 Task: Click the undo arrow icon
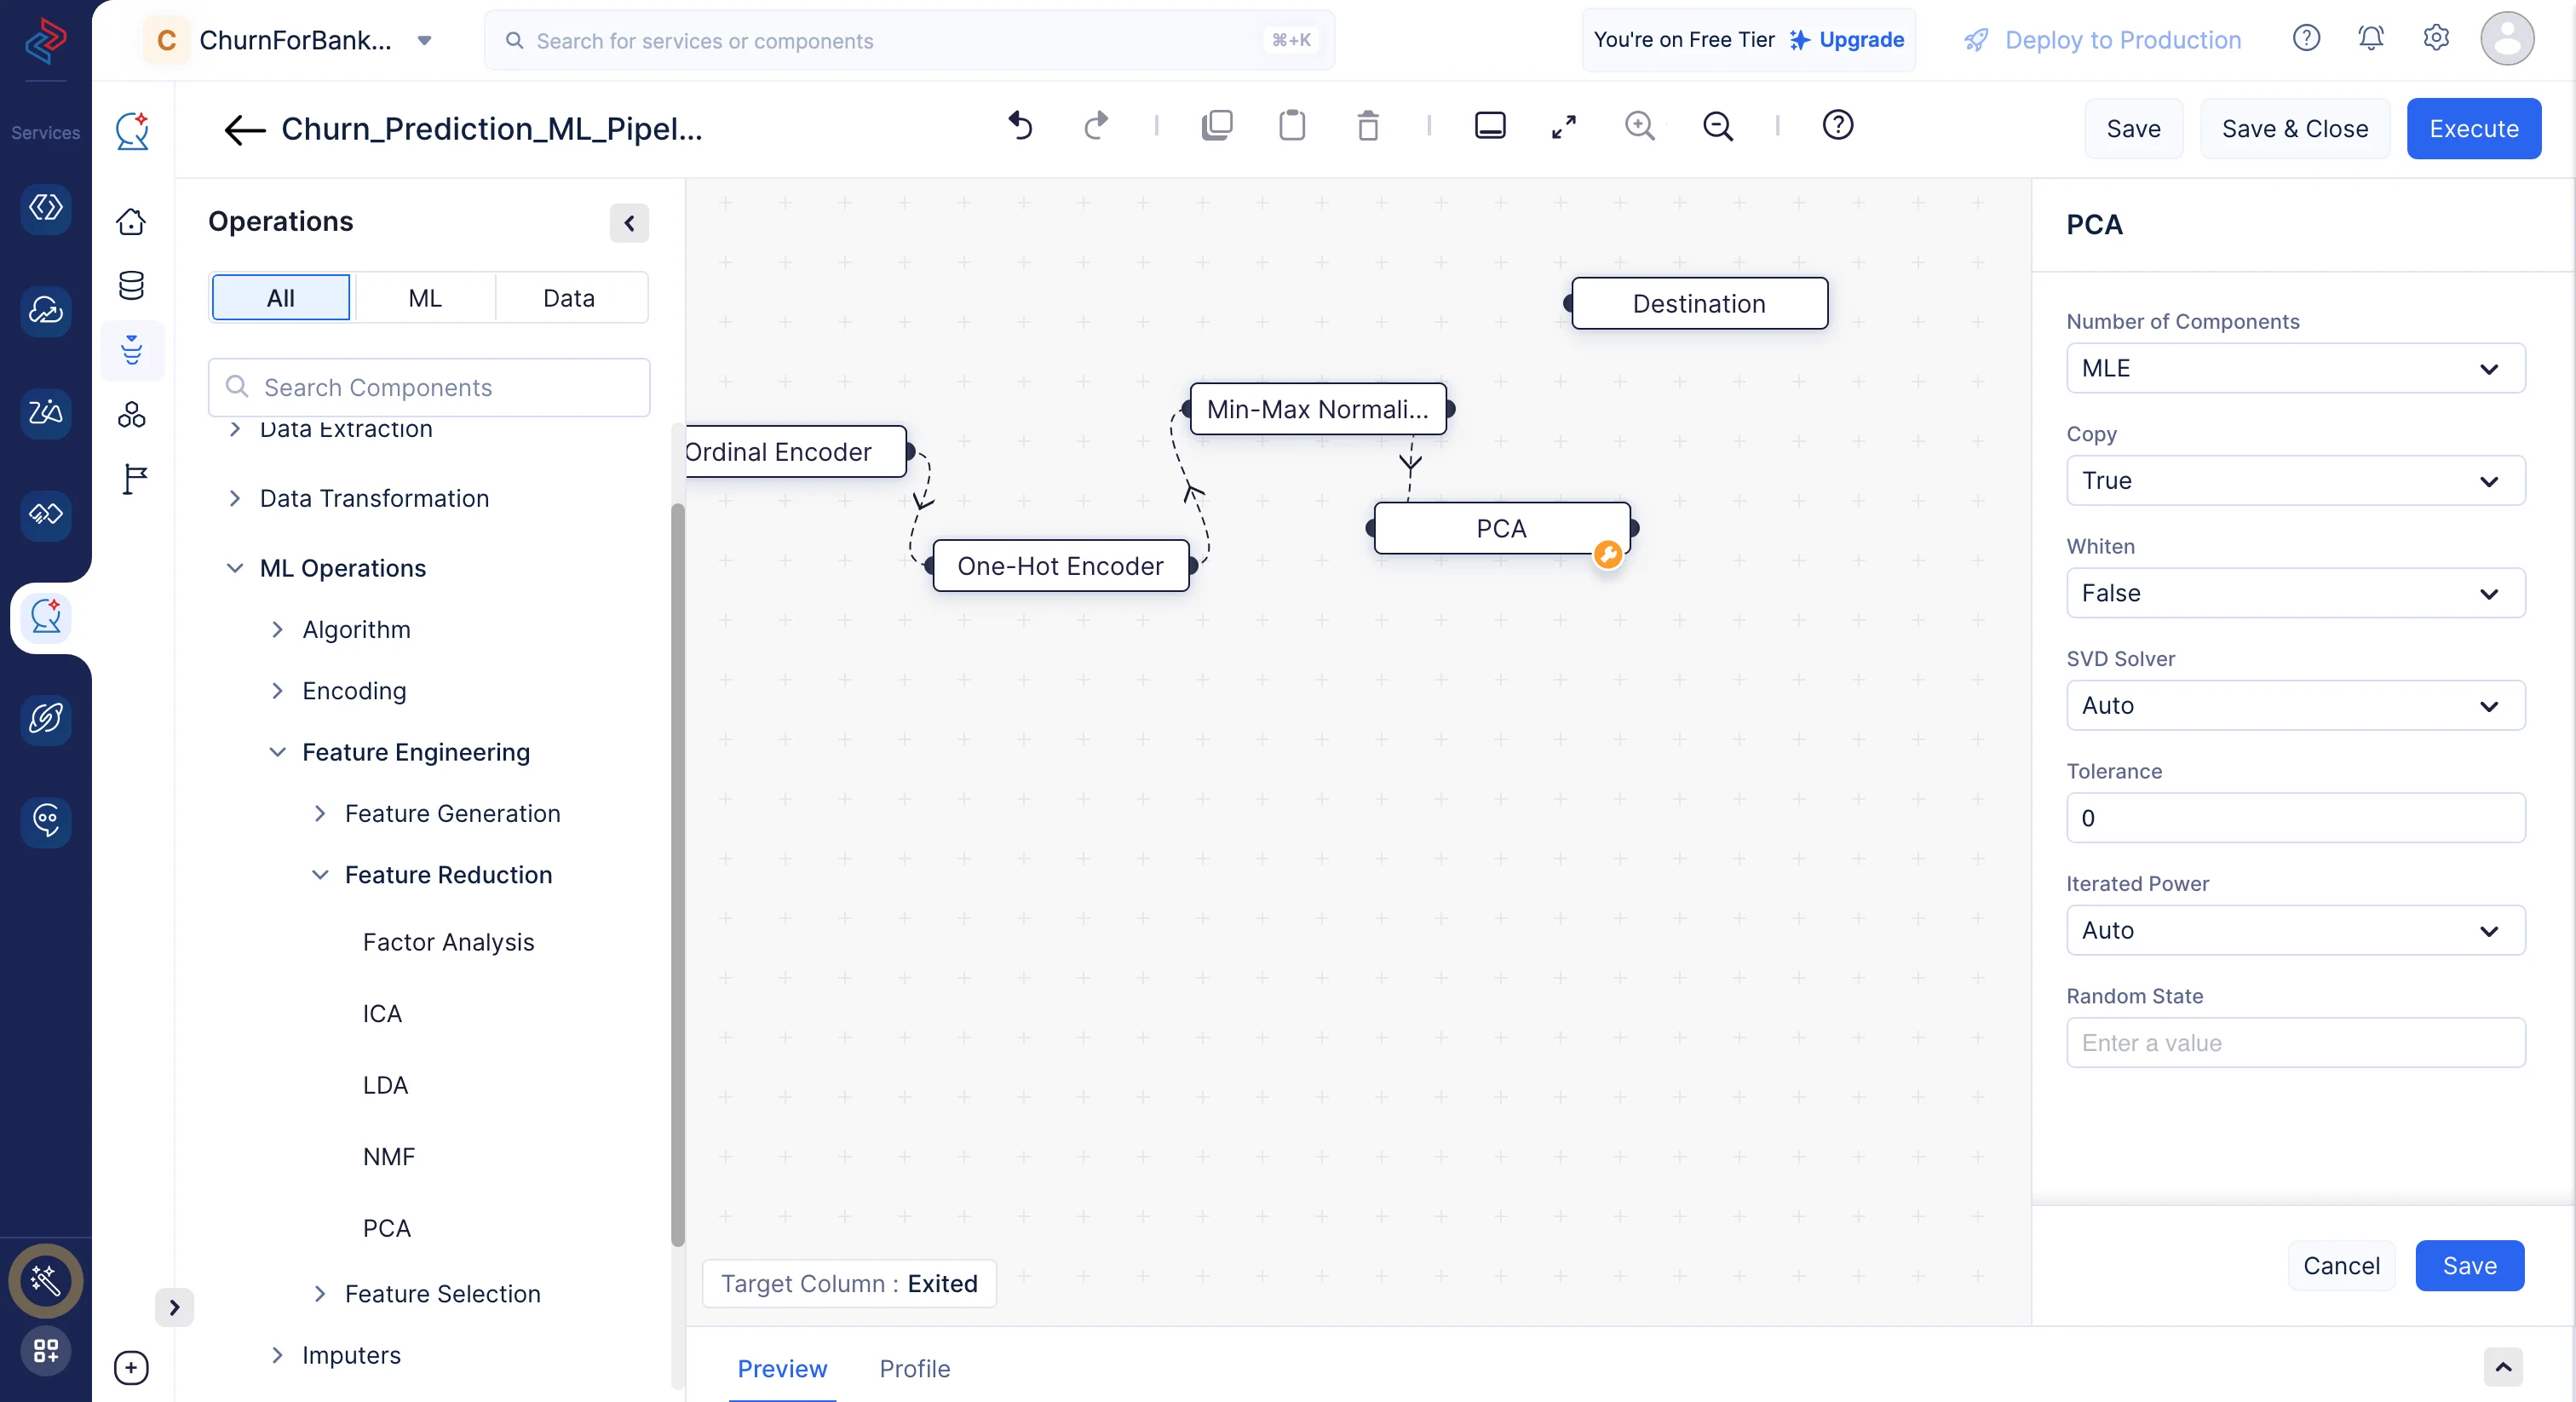click(x=1020, y=126)
